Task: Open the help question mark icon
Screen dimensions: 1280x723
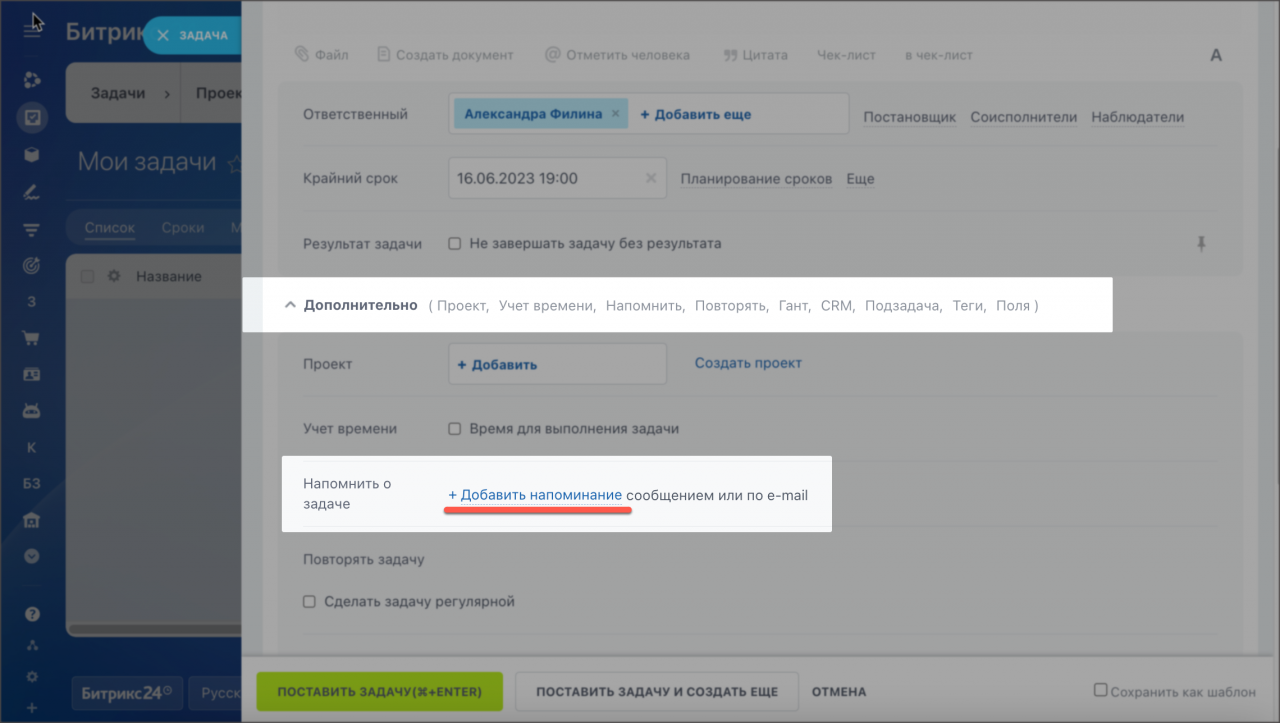Action: point(32,614)
